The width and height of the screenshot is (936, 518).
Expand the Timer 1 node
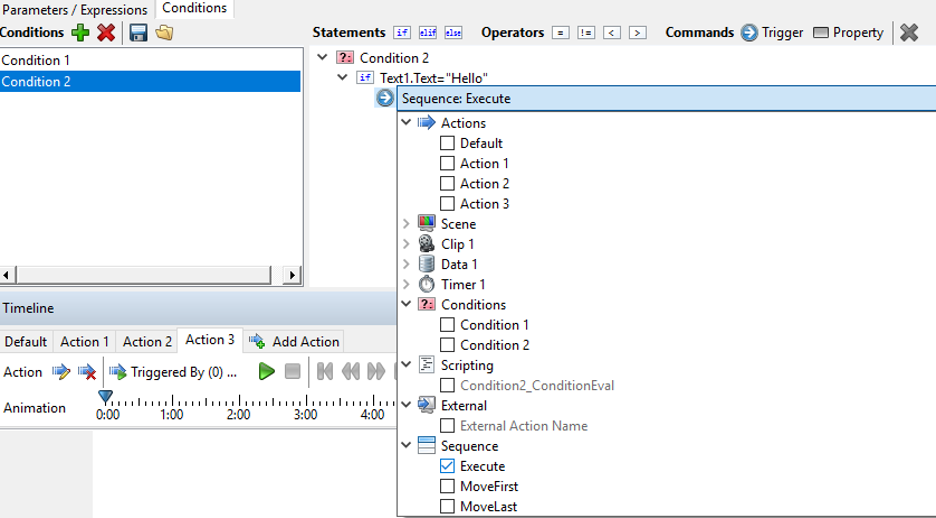(x=406, y=285)
